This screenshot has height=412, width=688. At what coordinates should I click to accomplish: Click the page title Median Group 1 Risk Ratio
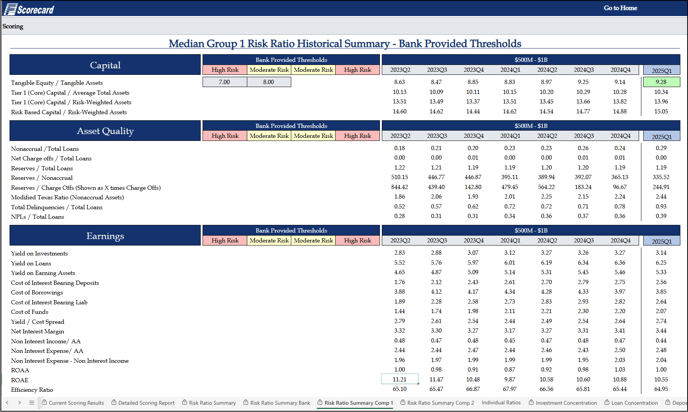pos(345,43)
